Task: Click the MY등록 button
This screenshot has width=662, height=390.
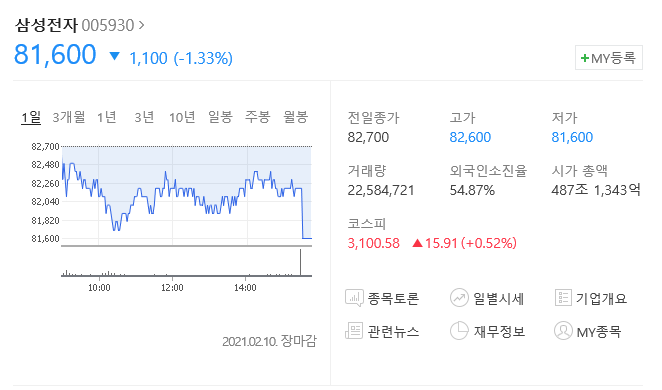Action: (x=609, y=57)
